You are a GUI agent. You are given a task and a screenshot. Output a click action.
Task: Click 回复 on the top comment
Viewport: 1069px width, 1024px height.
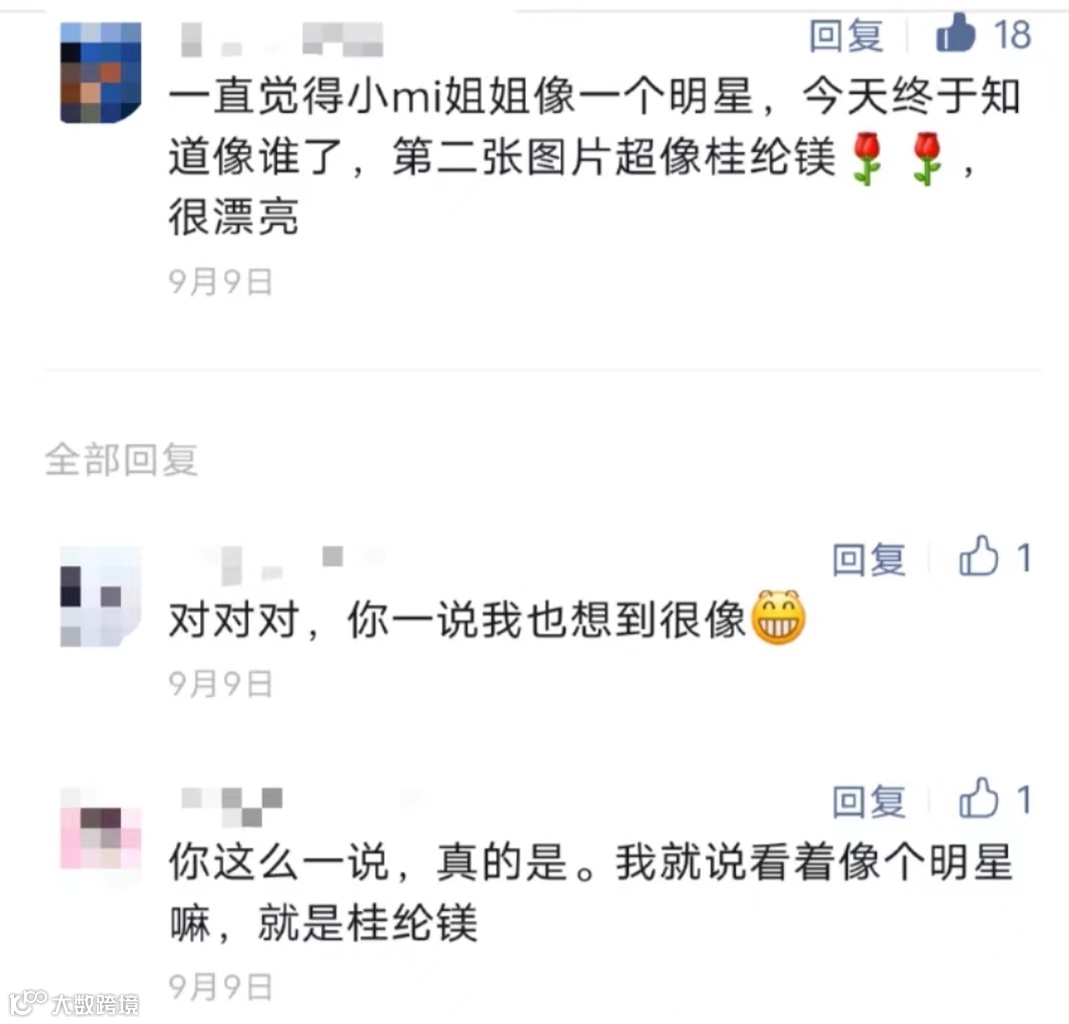pyautogui.click(x=846, y=35)
